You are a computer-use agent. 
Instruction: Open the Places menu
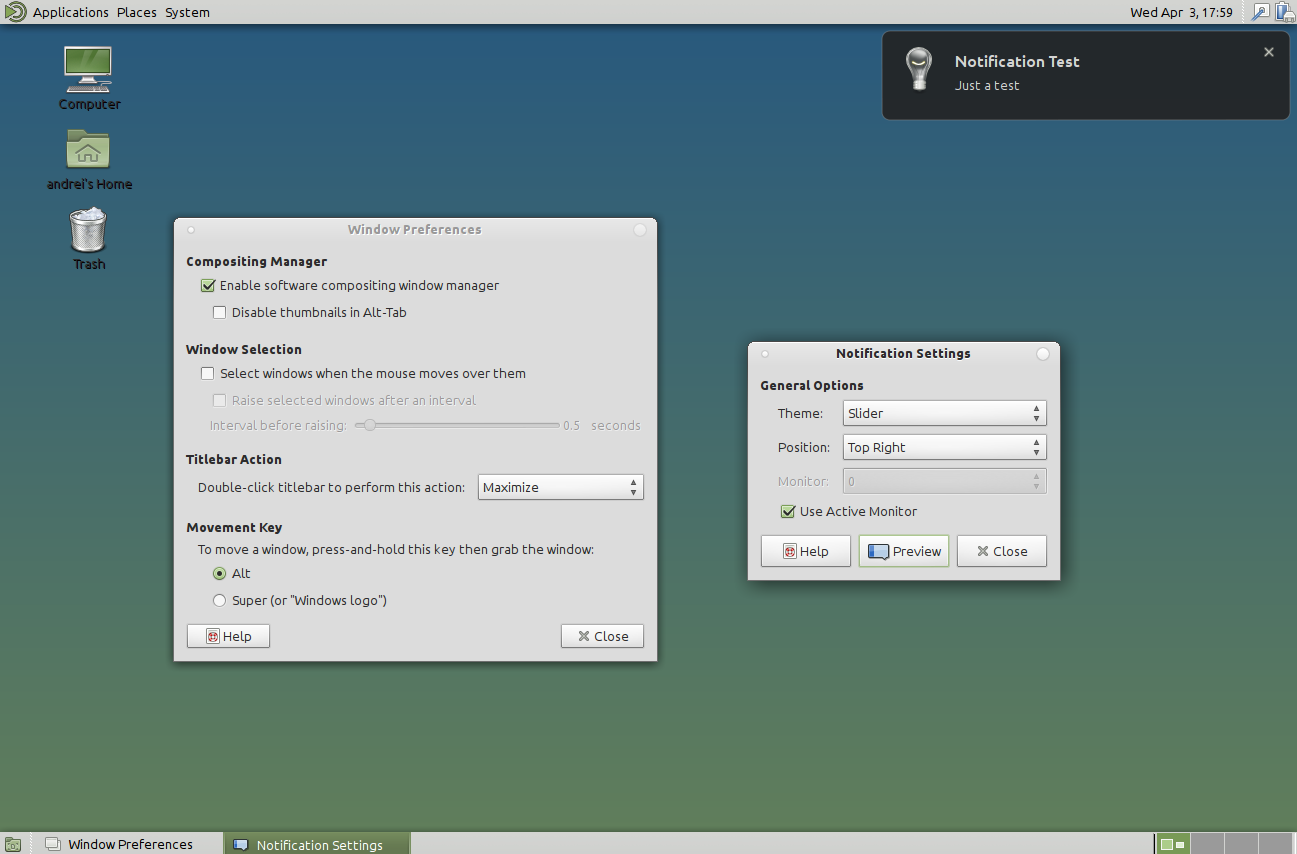click(136, 12)
